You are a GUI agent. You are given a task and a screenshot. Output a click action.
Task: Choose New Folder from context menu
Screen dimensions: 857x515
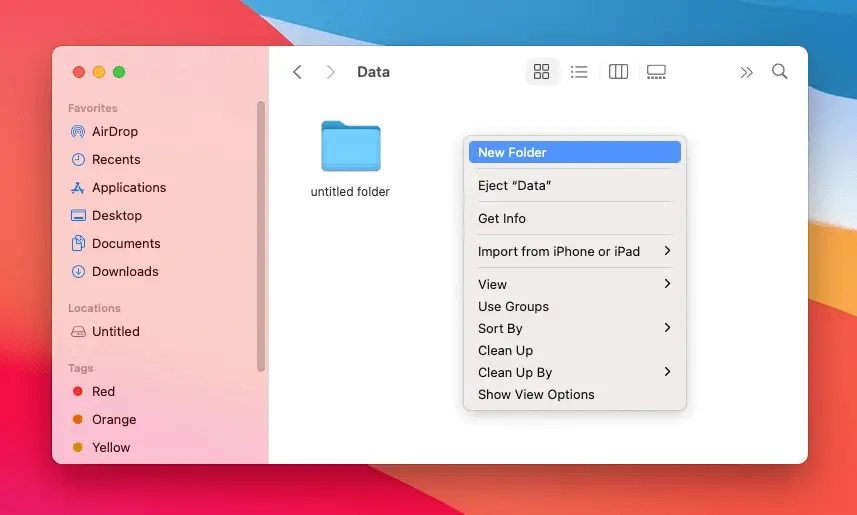(574, 152)
